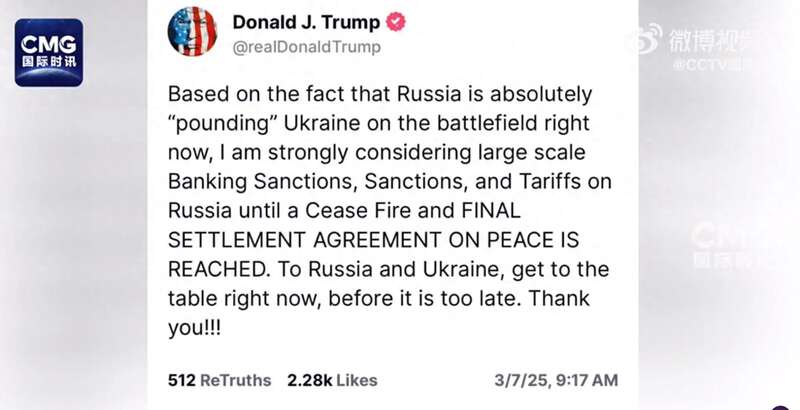
Task: Click the 2.28k Likes count
Action: point(332,380)
